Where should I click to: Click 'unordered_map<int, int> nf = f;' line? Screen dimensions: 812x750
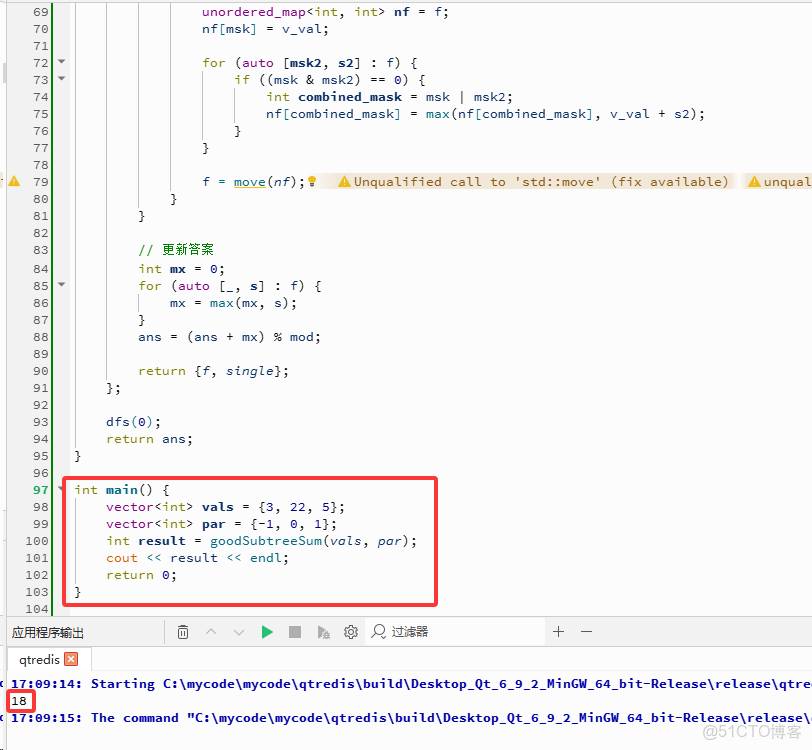tap(325, 12)
